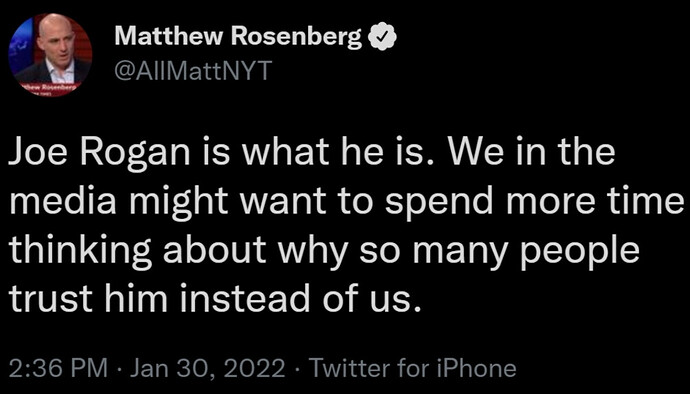
Task: Open Matthew Rosenberg's profile picture
Action: [x=50, y=55]
